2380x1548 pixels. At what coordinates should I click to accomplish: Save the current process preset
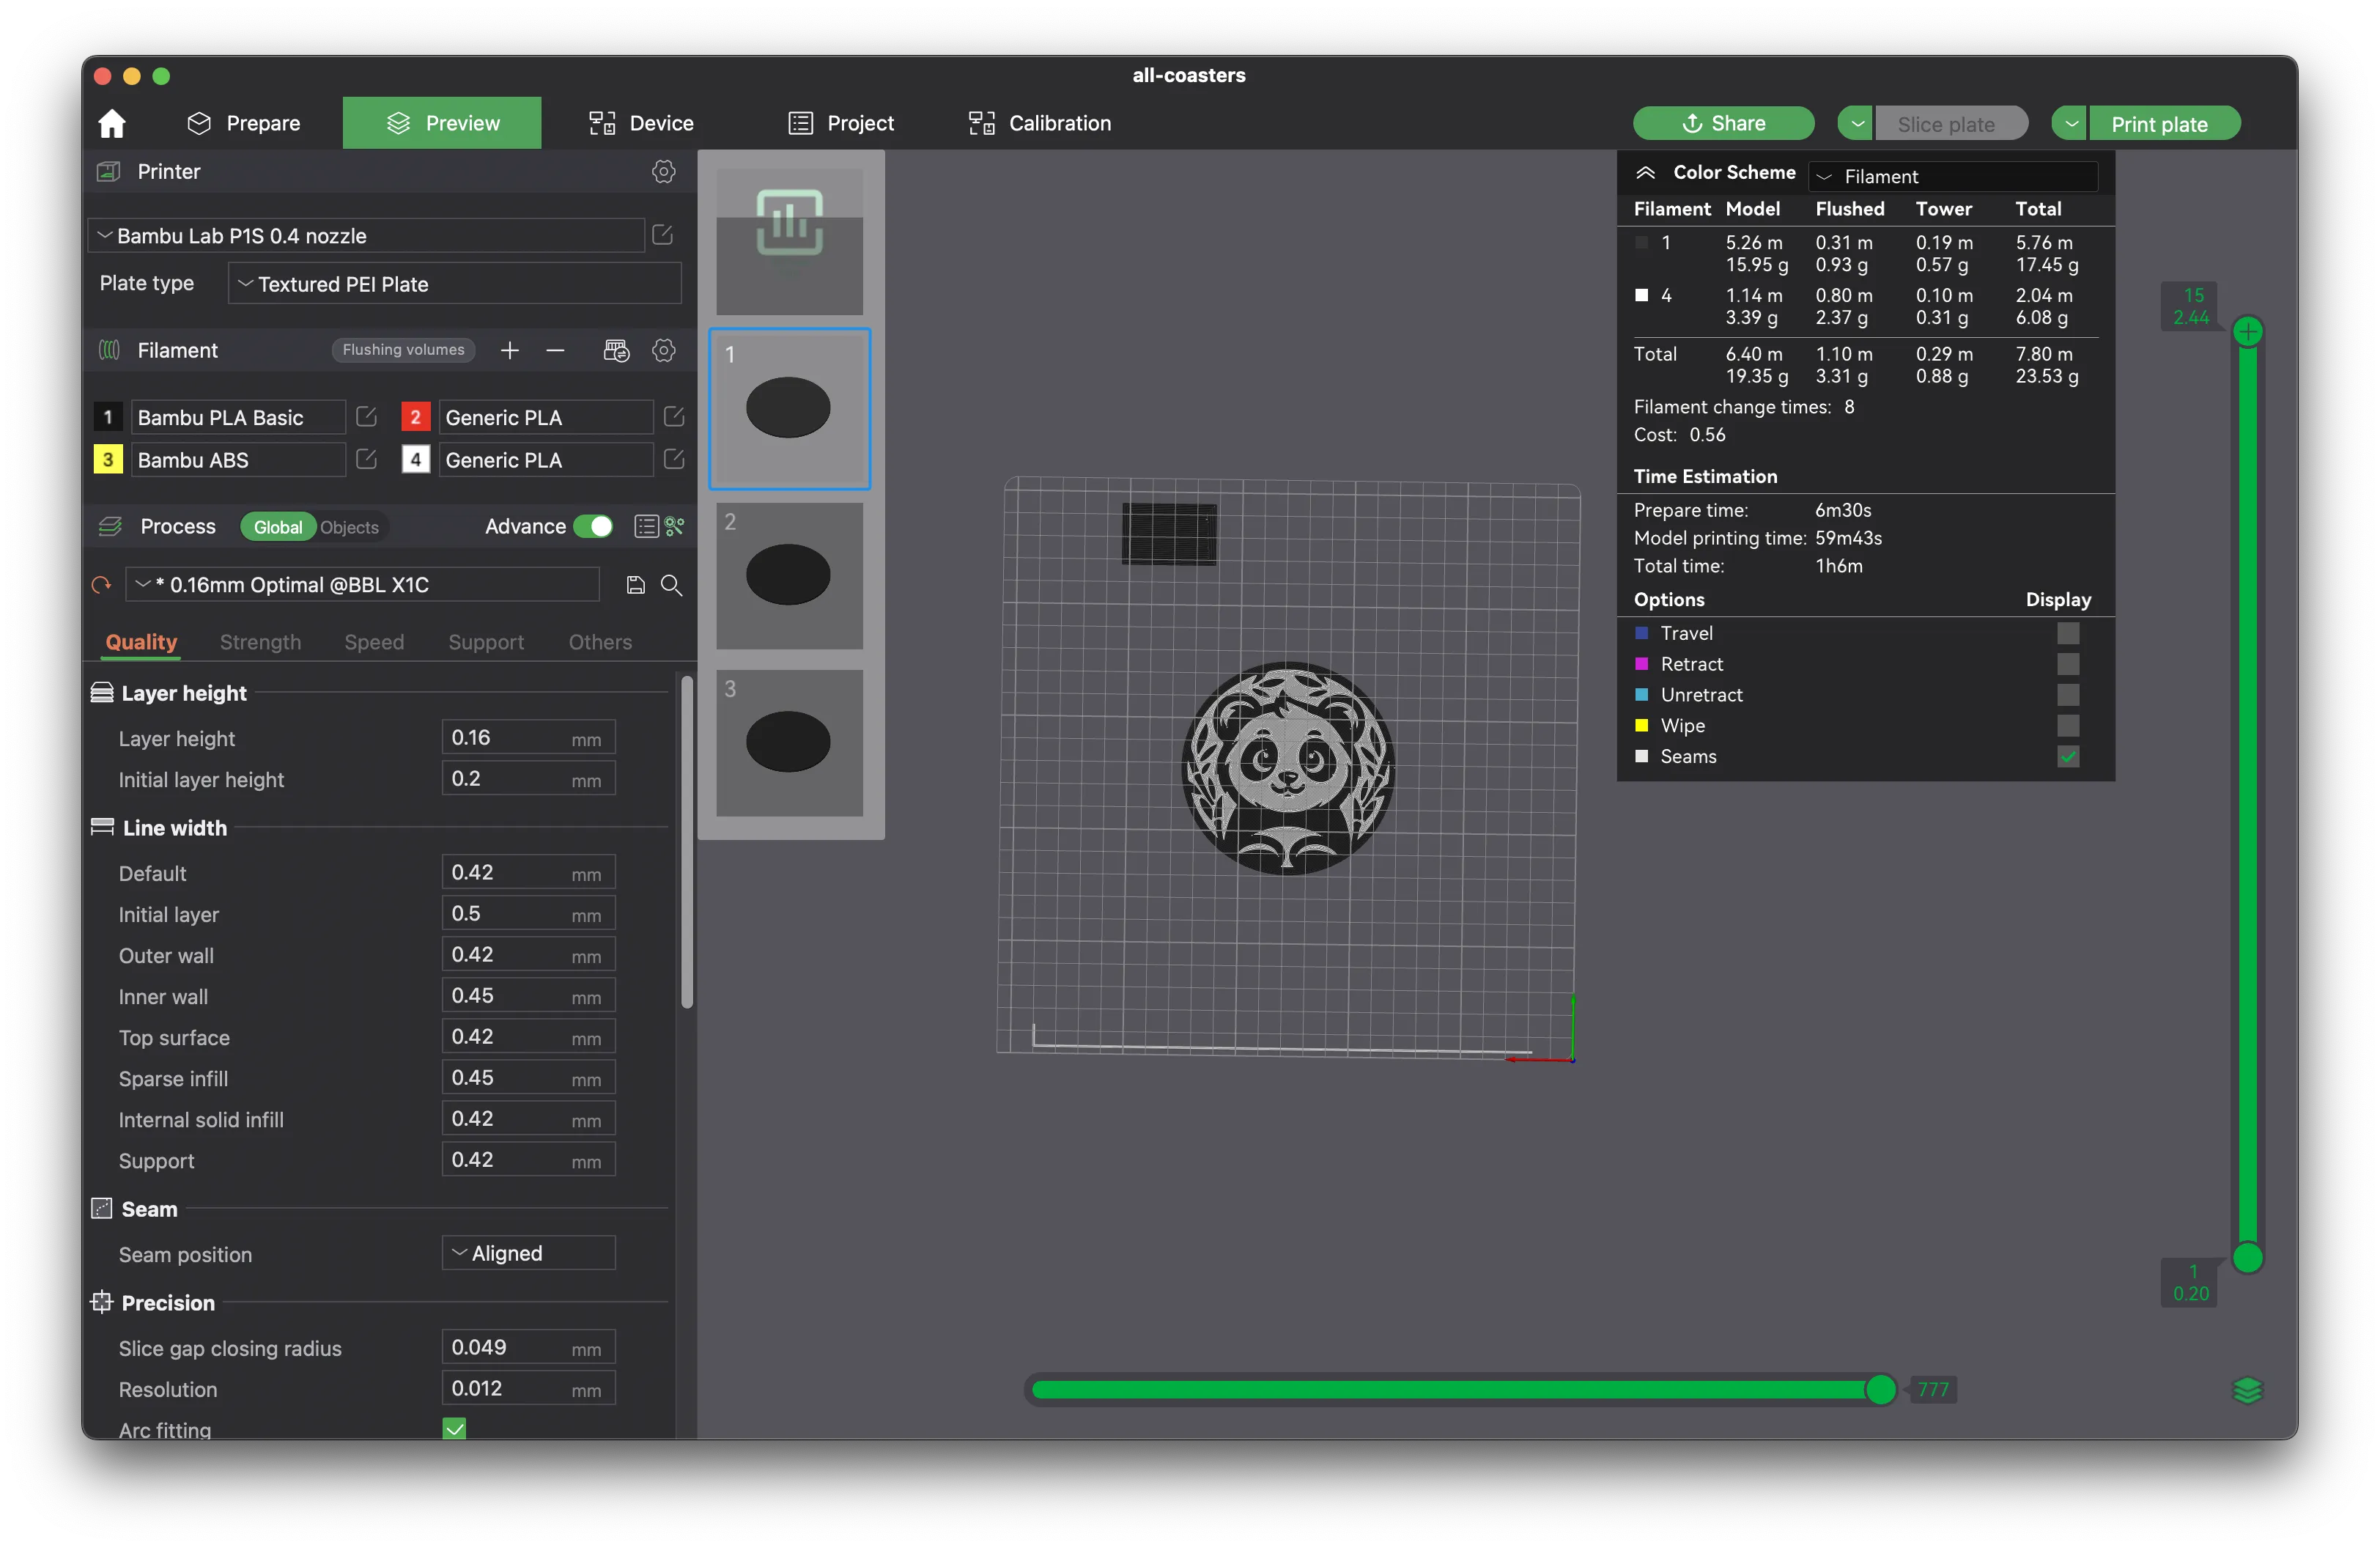[x=635, y=585]
